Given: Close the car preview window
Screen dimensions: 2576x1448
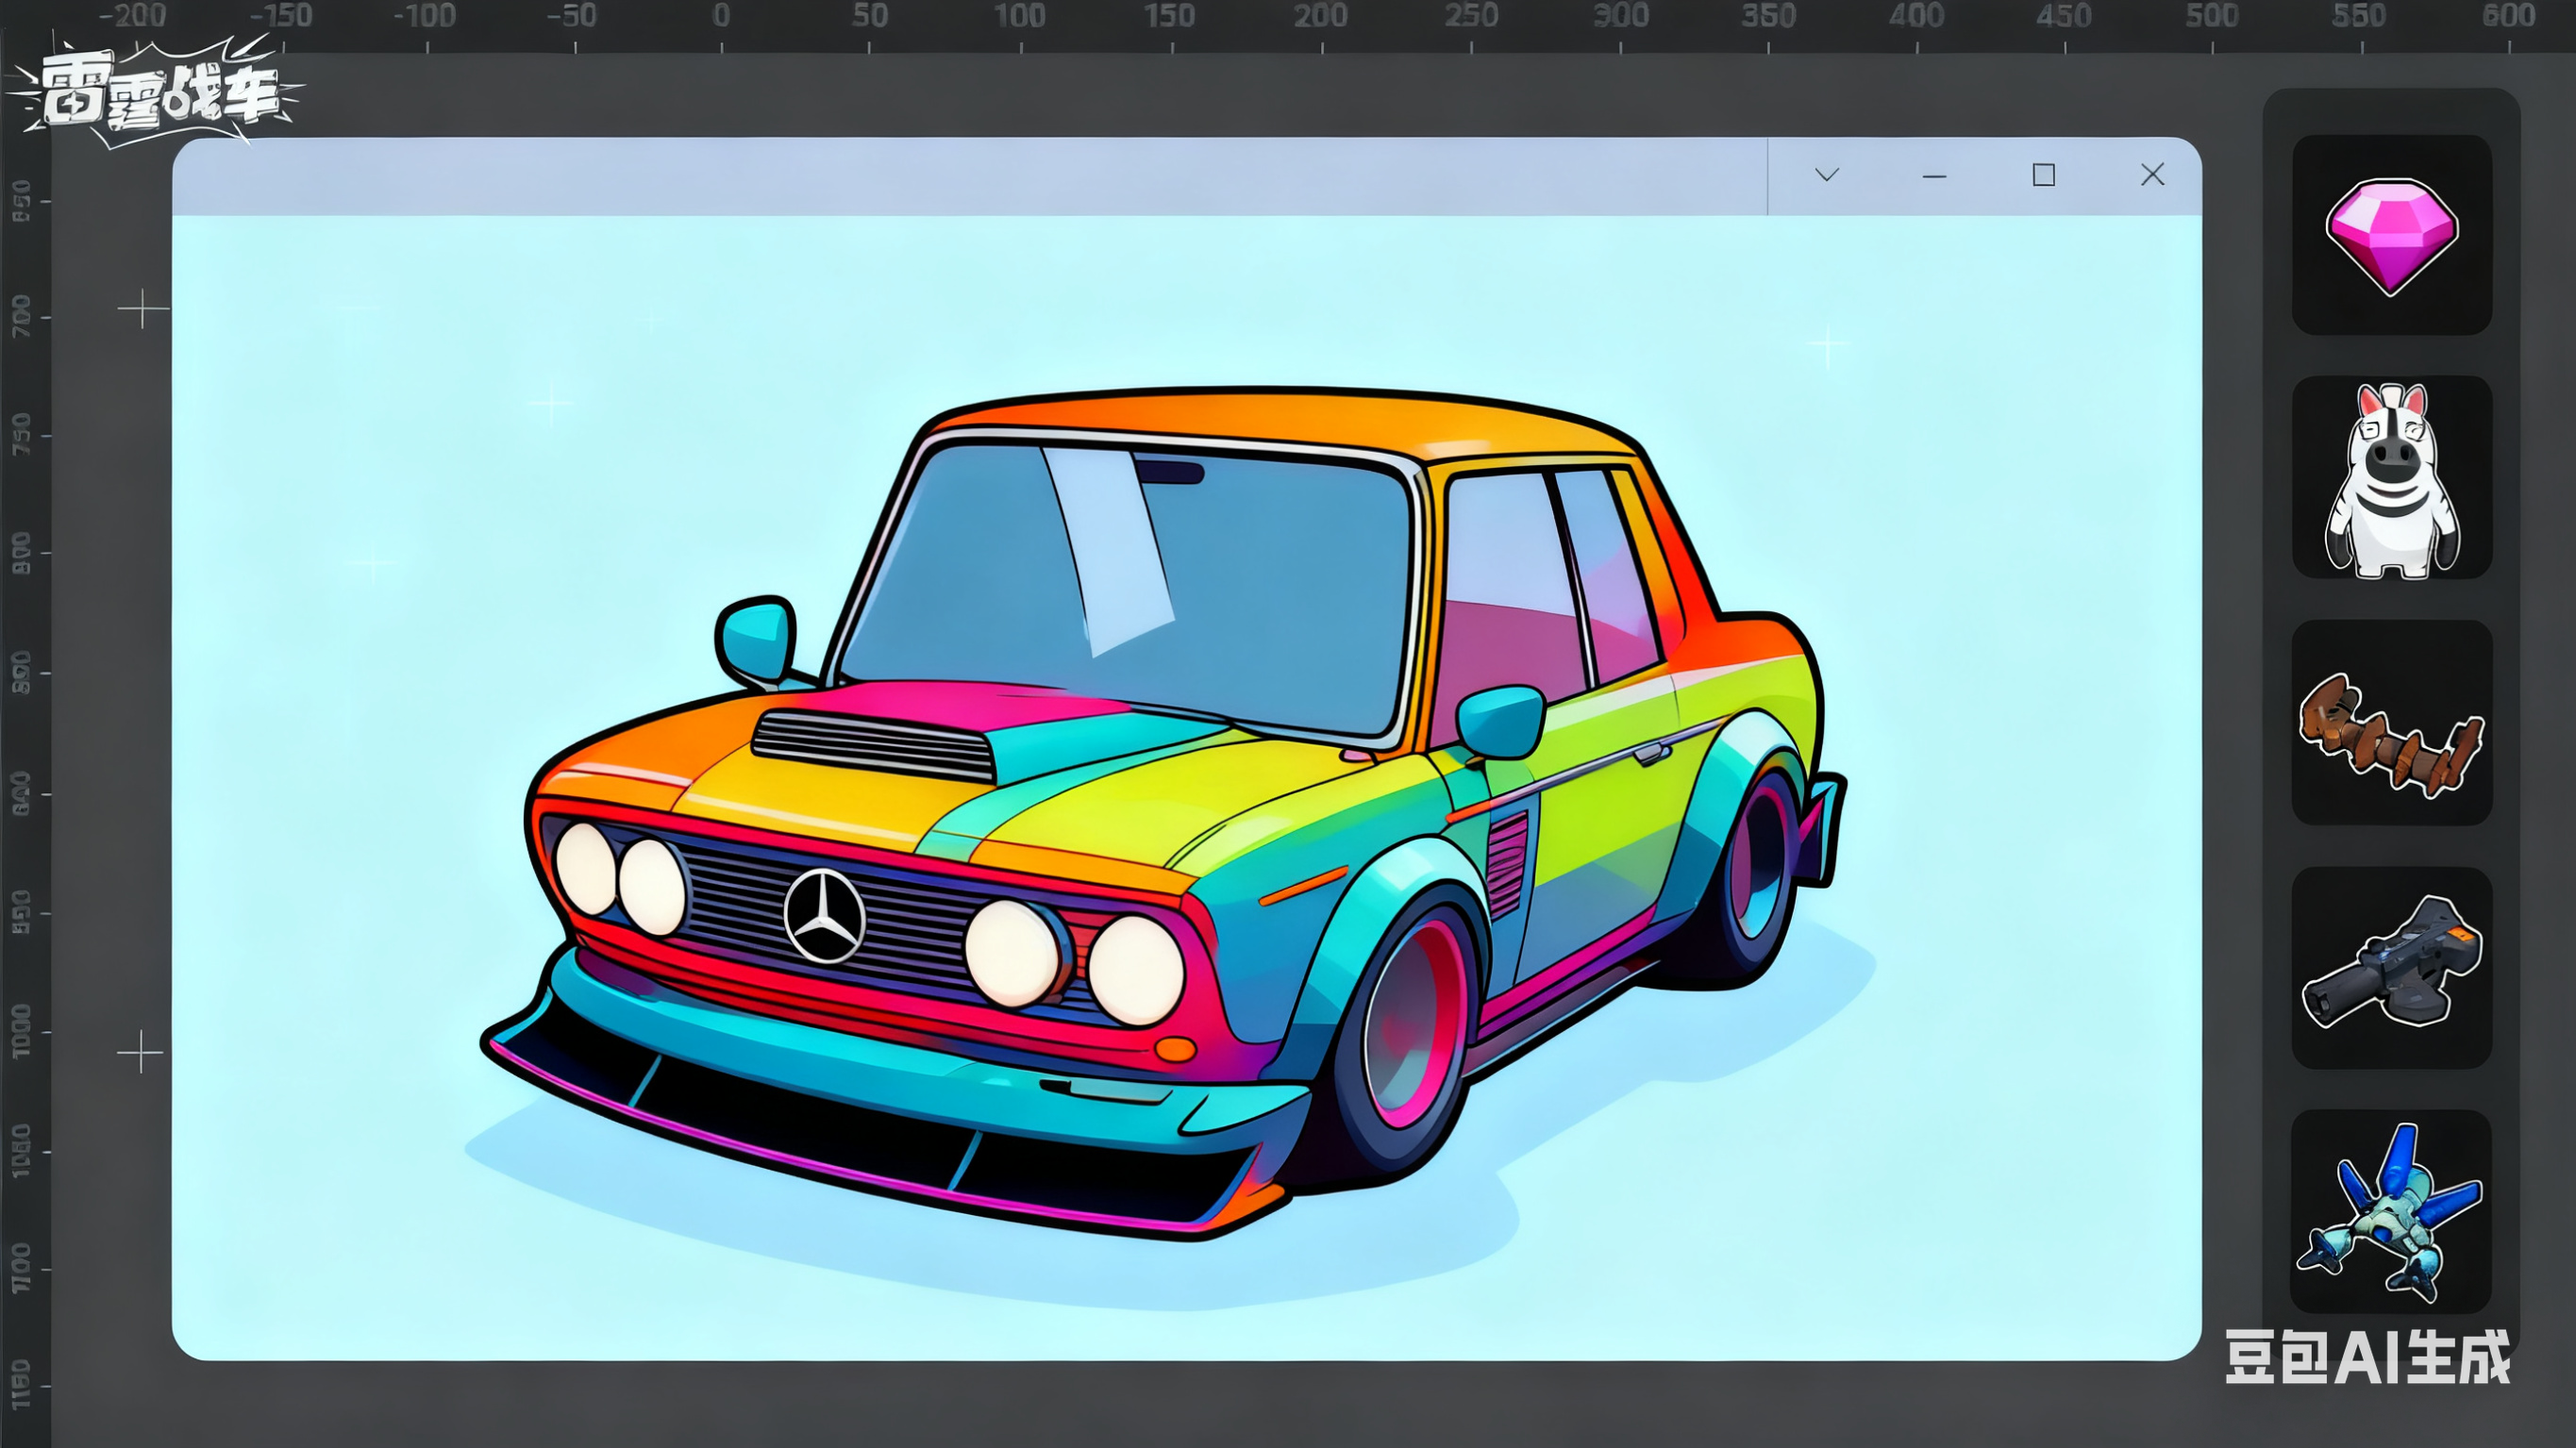Looking at the screenshot, I should (2152, 175).
